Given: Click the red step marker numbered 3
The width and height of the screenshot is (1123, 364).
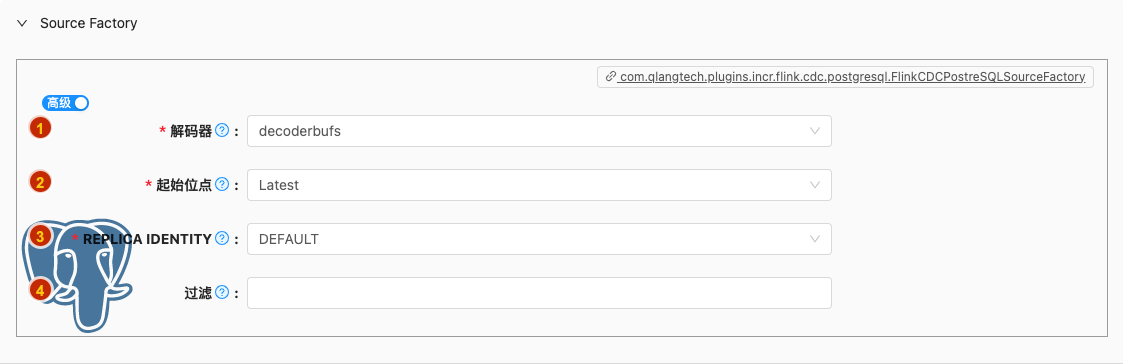Looking at the screenshot, I should [x=39, y=236].
